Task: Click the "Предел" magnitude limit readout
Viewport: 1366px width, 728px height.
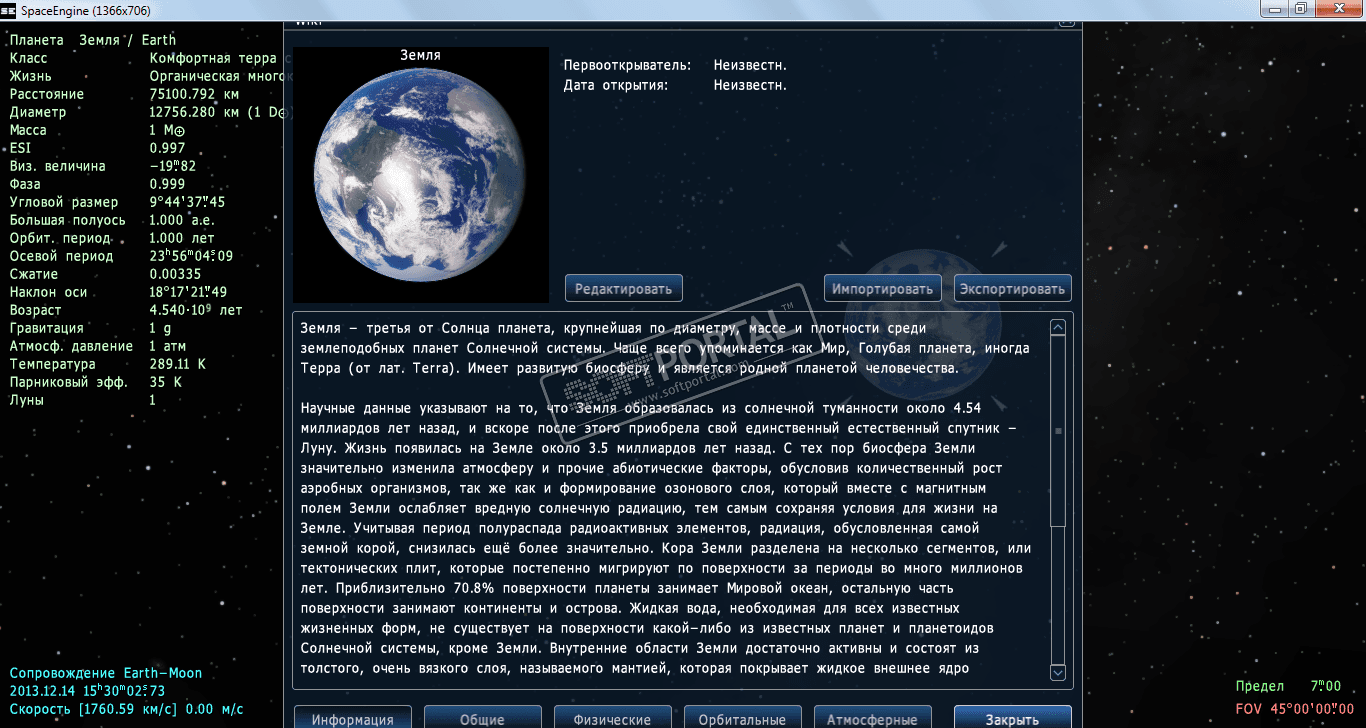Action: point(1288,686)
